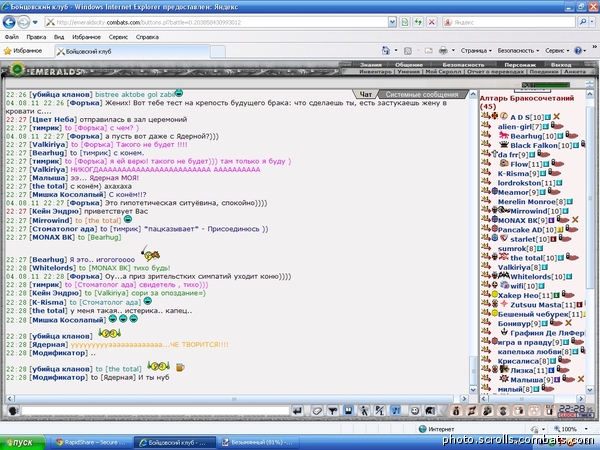This screenshot has height=450, width=600.
Task: Click the Yandex search magnifier icon
Action: 582,22
